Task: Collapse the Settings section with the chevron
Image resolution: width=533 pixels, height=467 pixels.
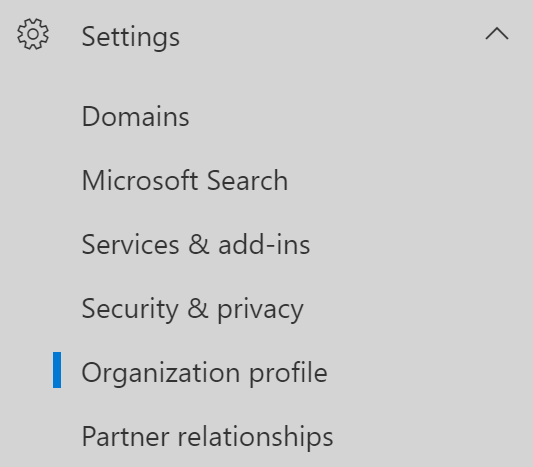Action: (x=497, y=34)
